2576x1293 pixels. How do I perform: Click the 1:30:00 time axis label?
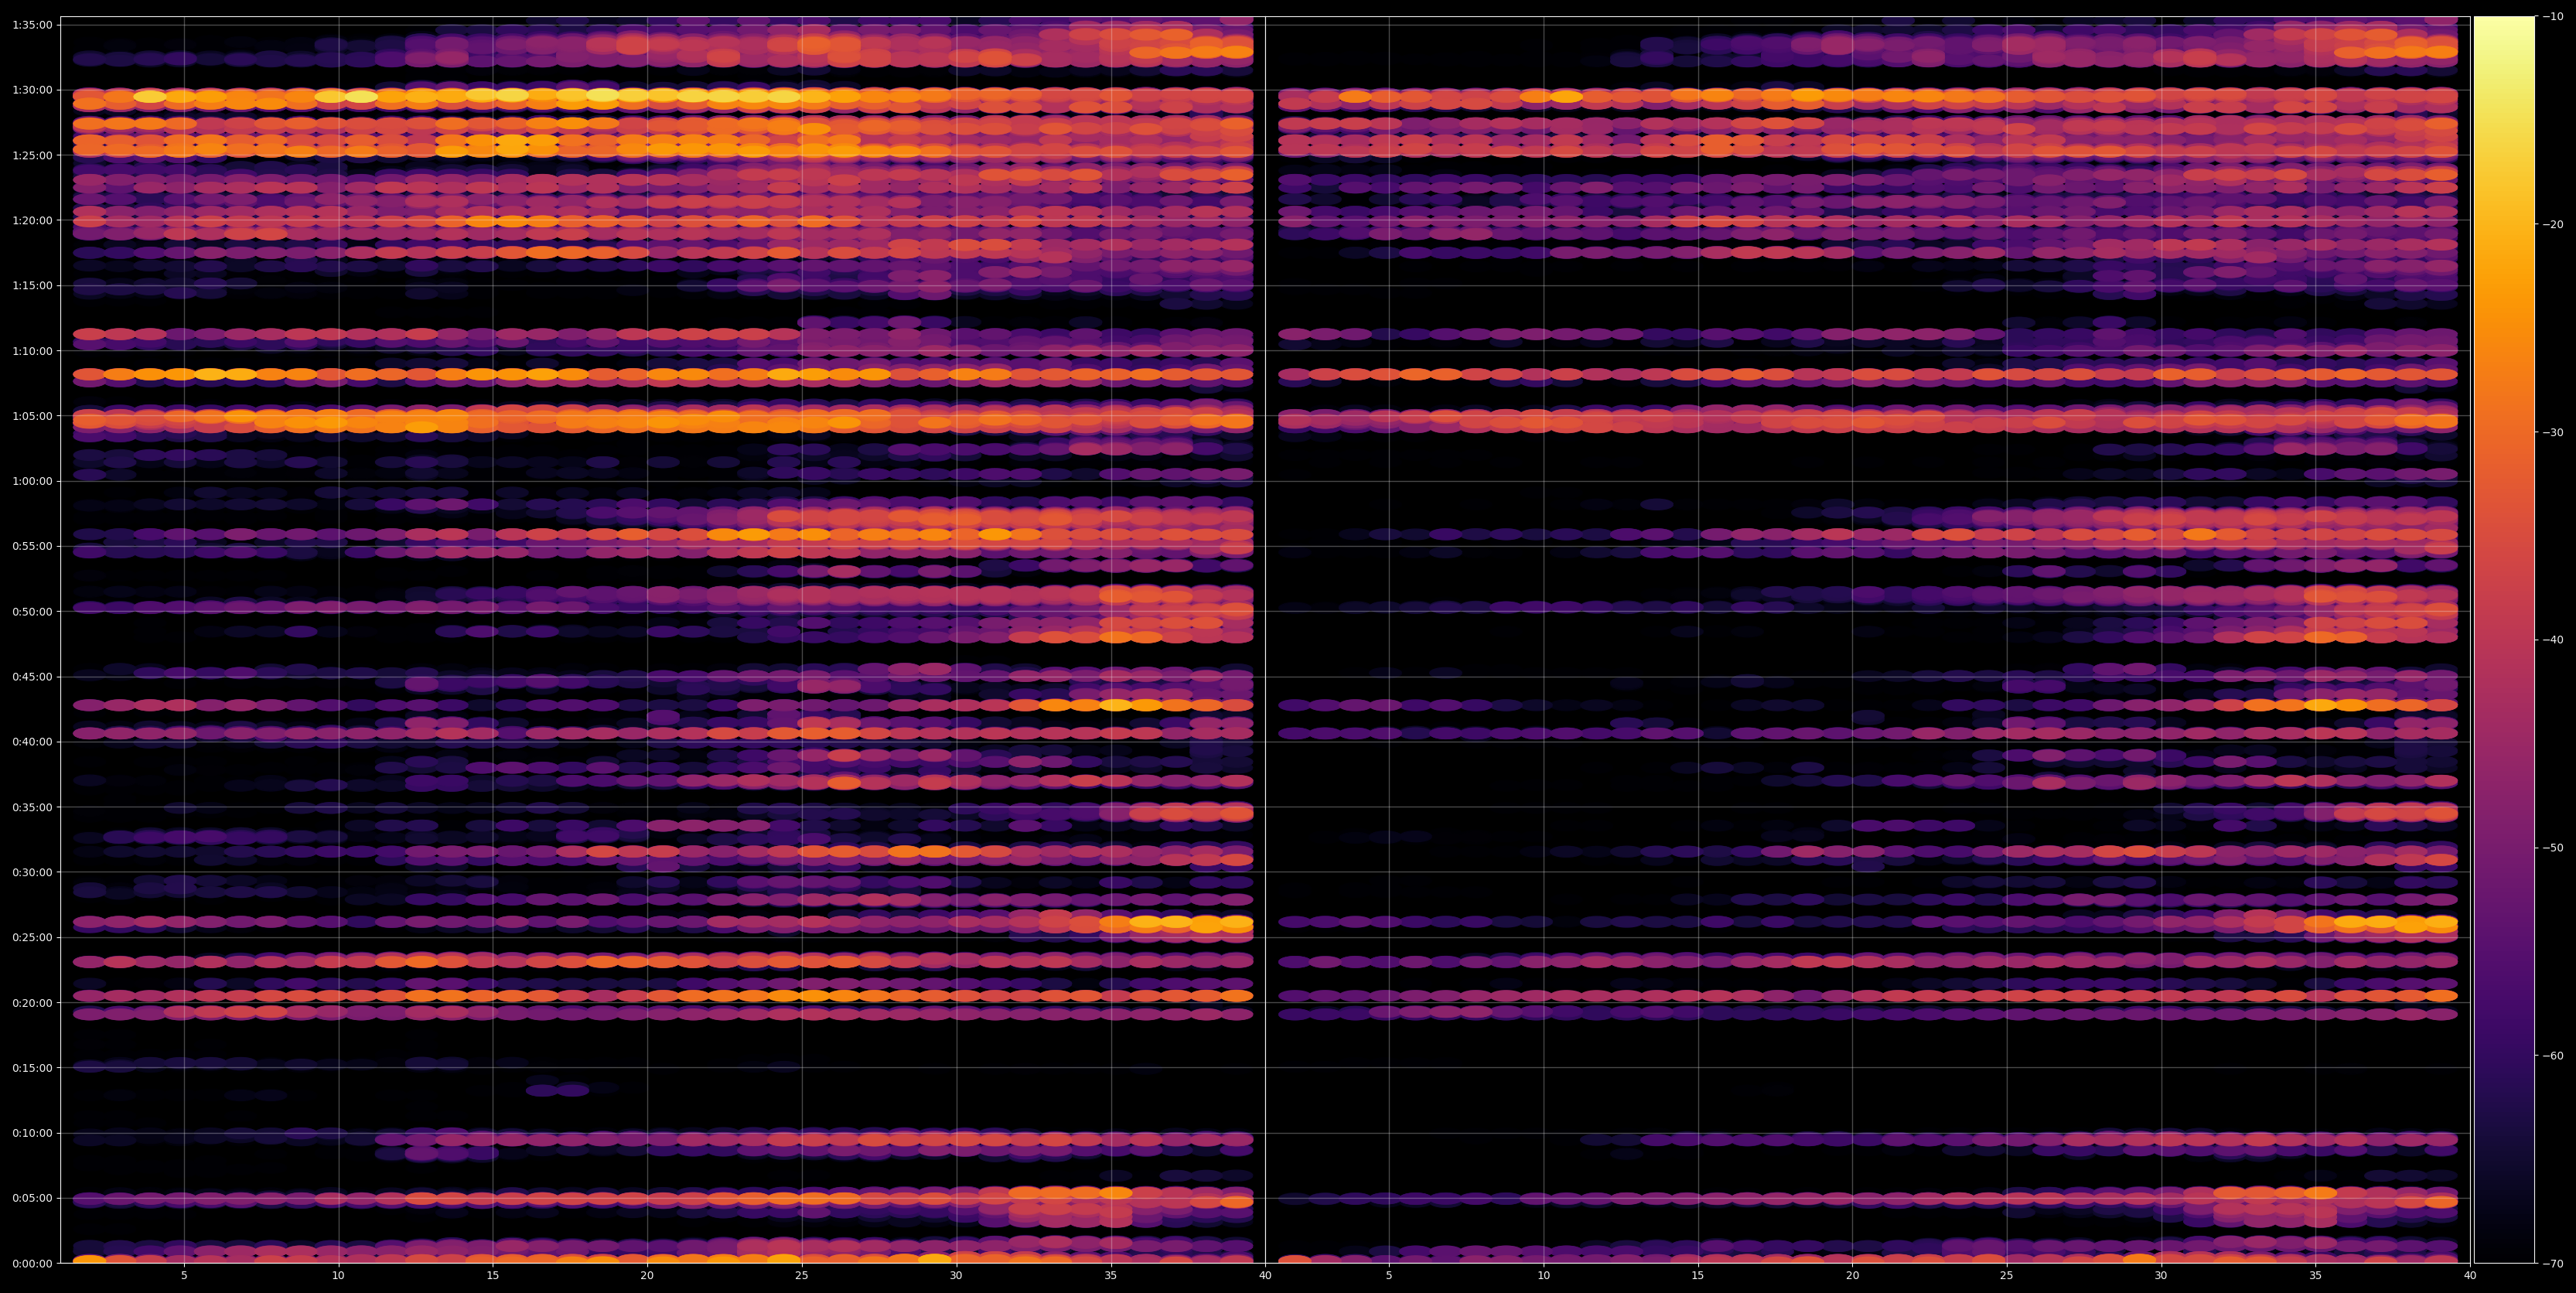click(32, 90)
